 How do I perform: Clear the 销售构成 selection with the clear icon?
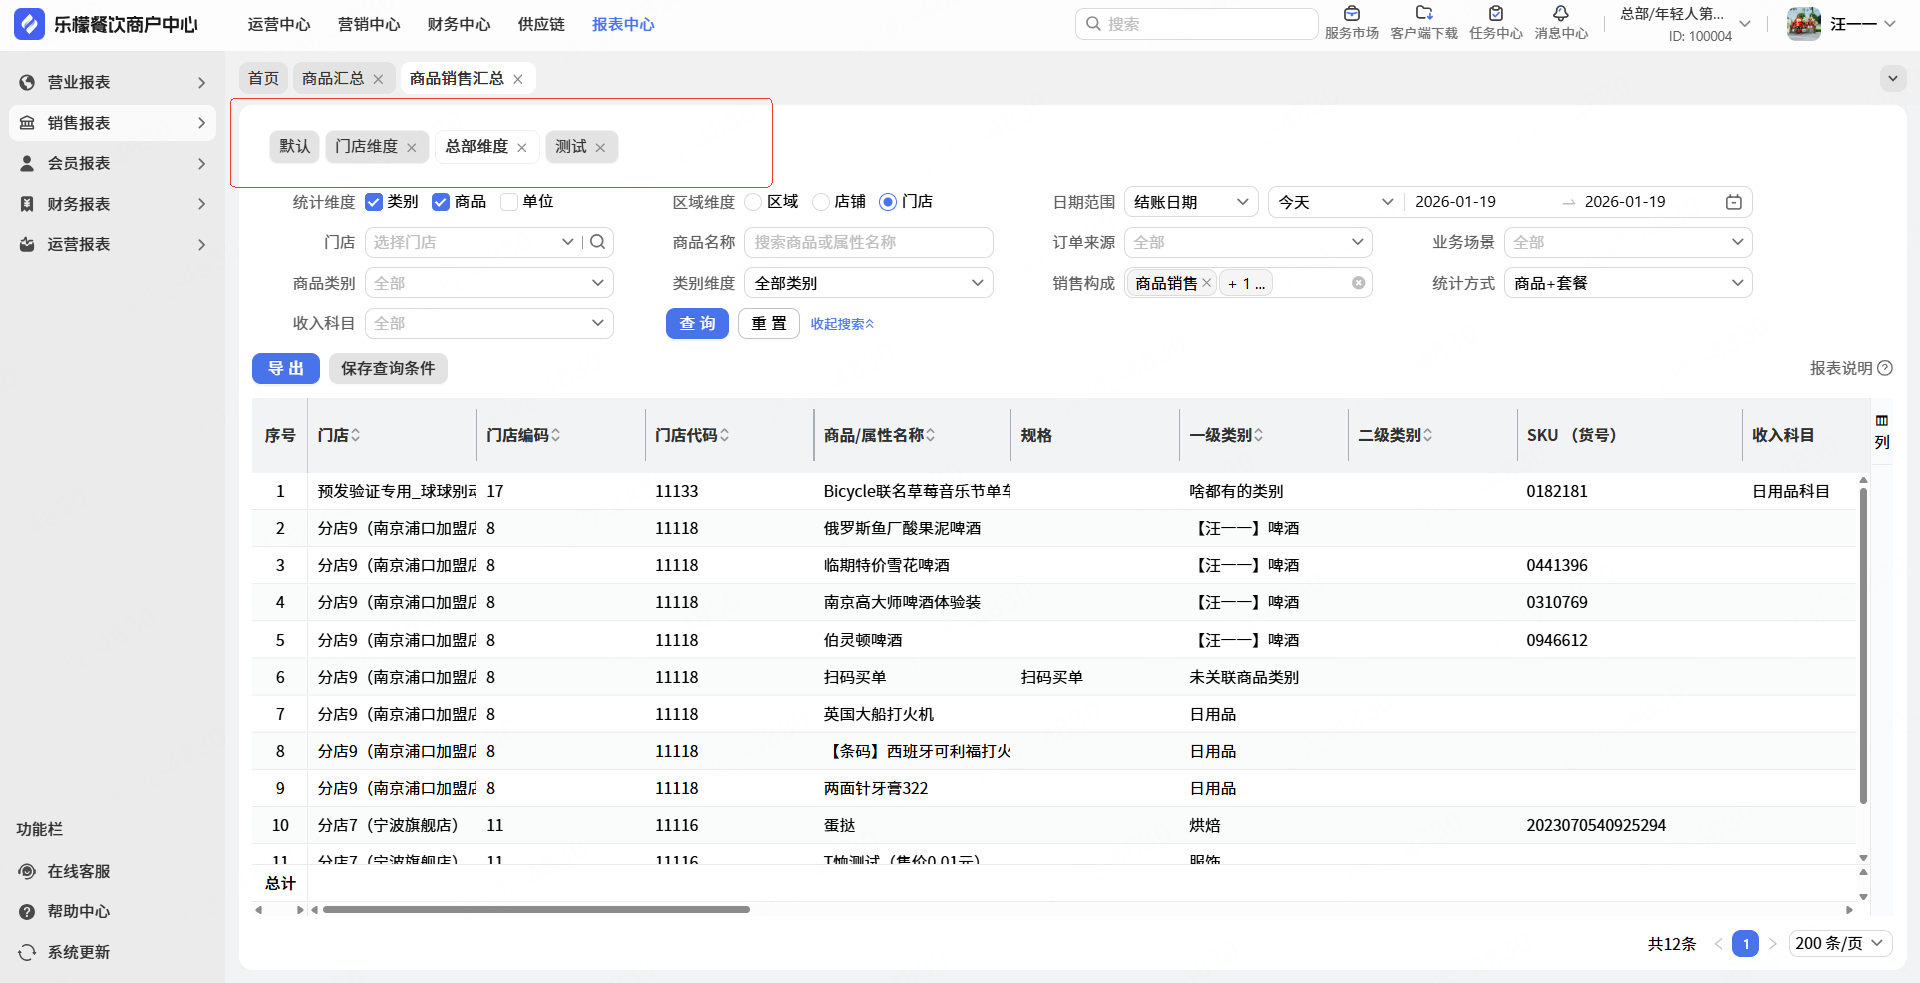[1358, 283]
